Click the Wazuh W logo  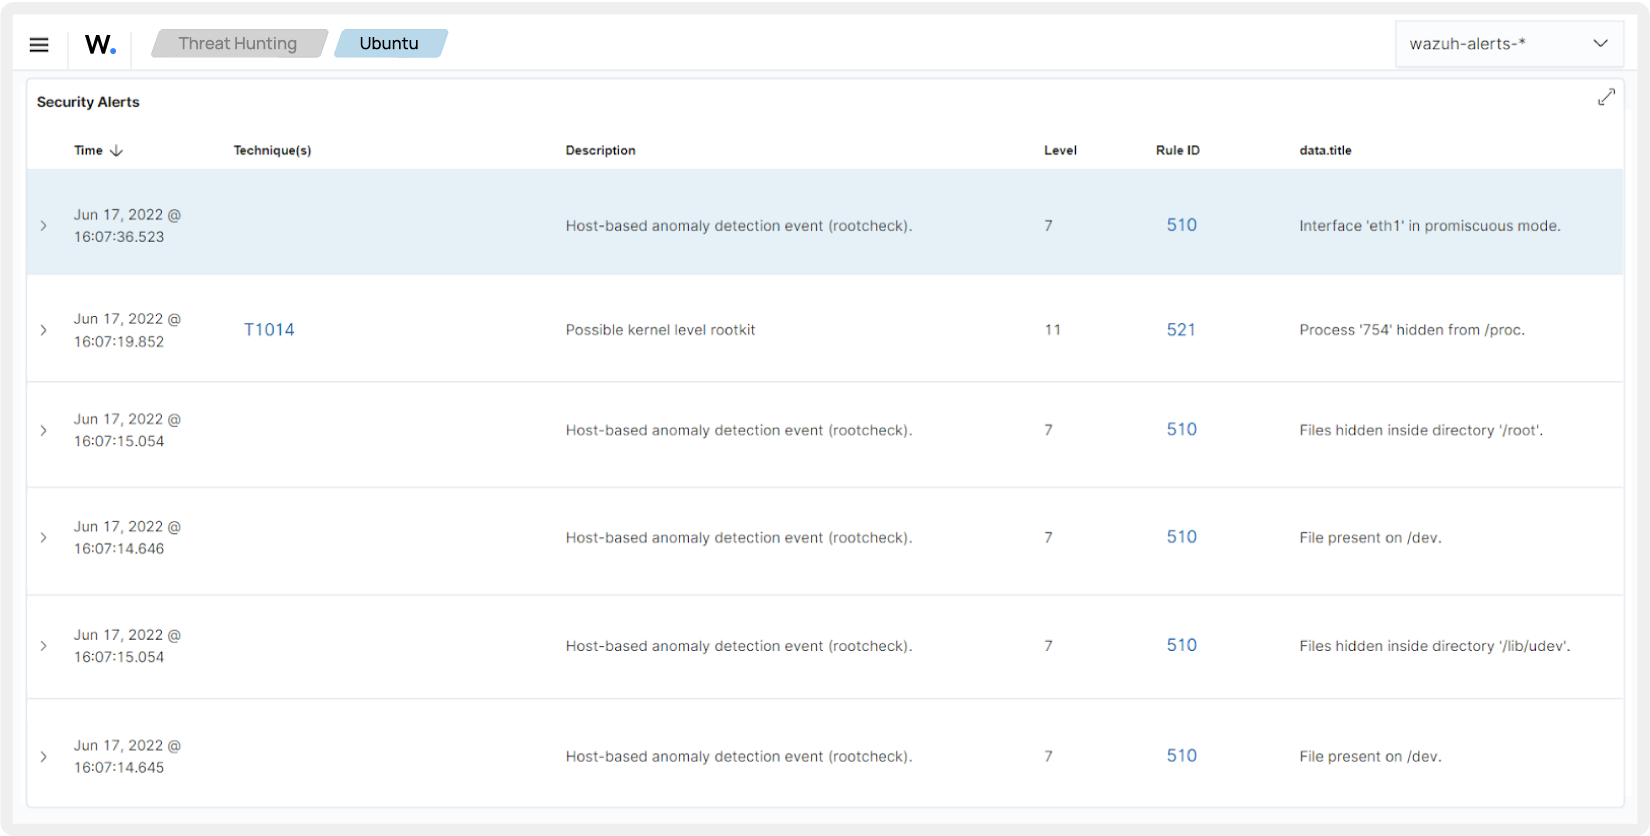100,44
